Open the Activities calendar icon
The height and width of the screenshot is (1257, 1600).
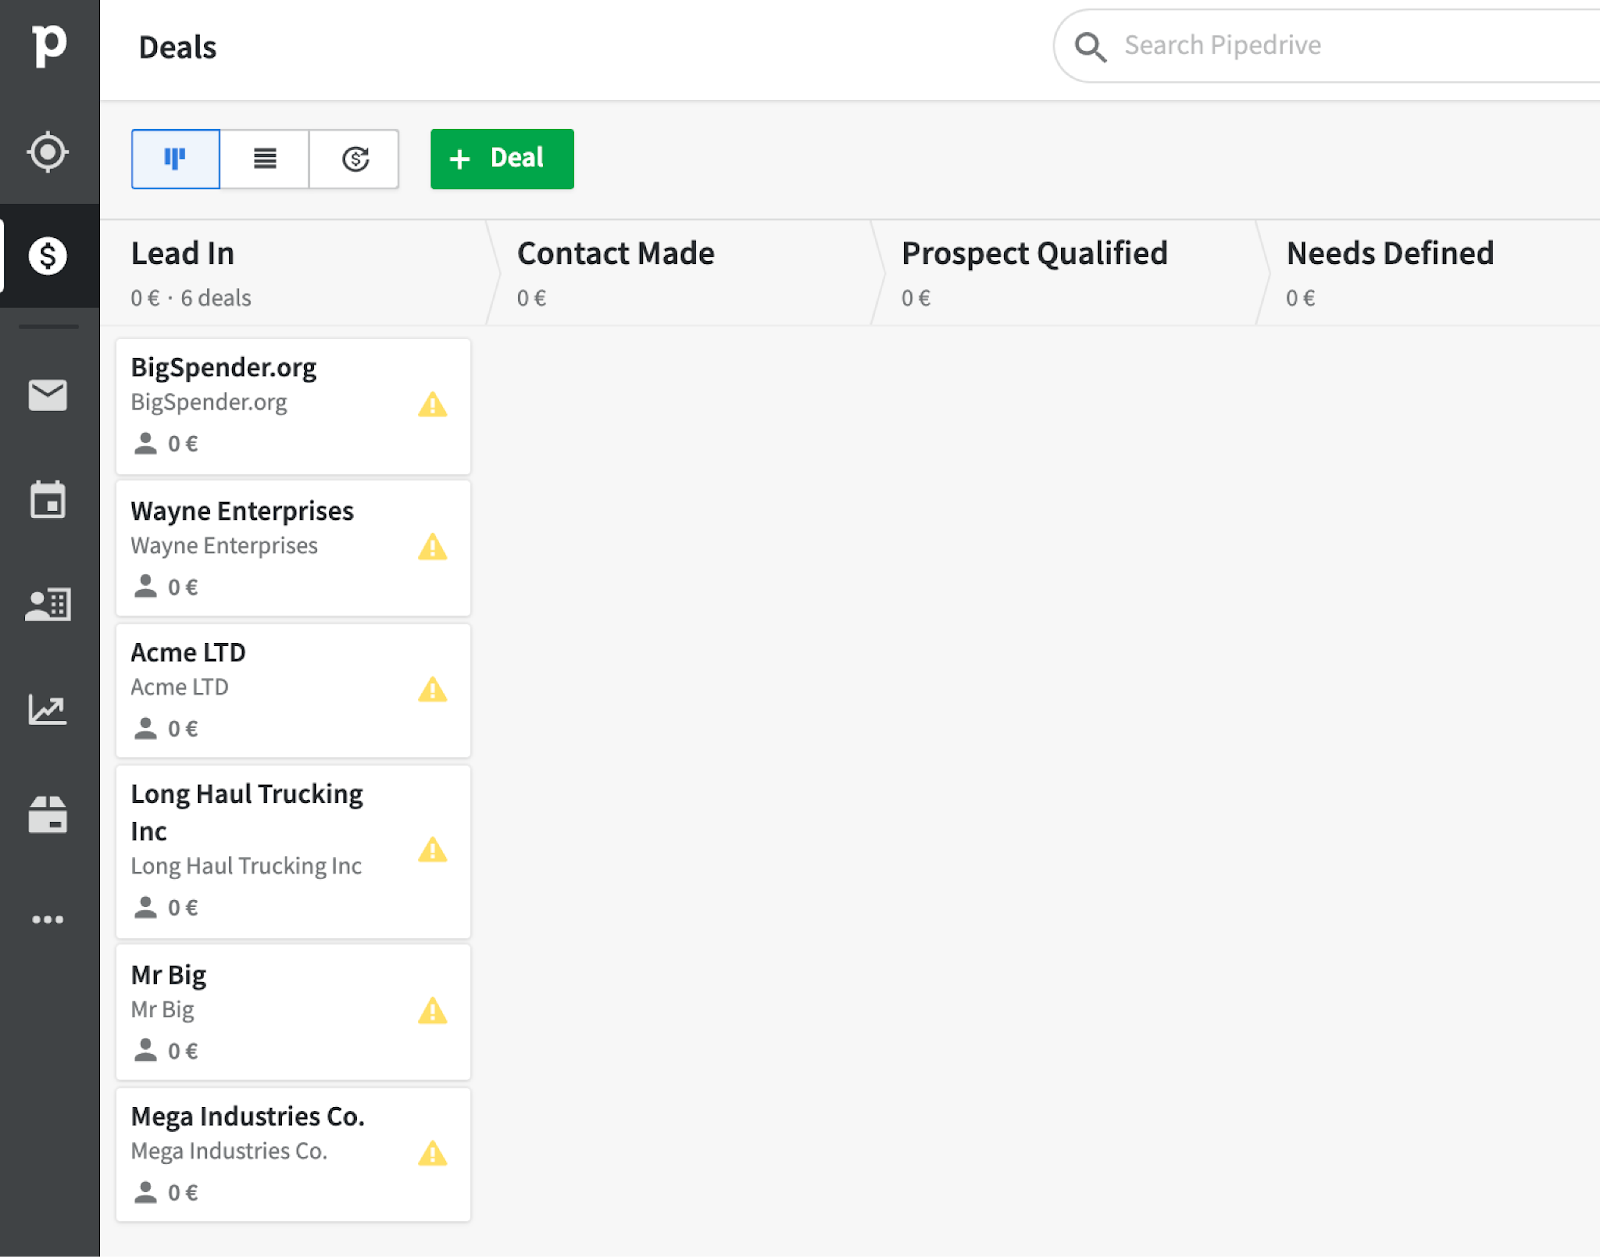[48, 499]
